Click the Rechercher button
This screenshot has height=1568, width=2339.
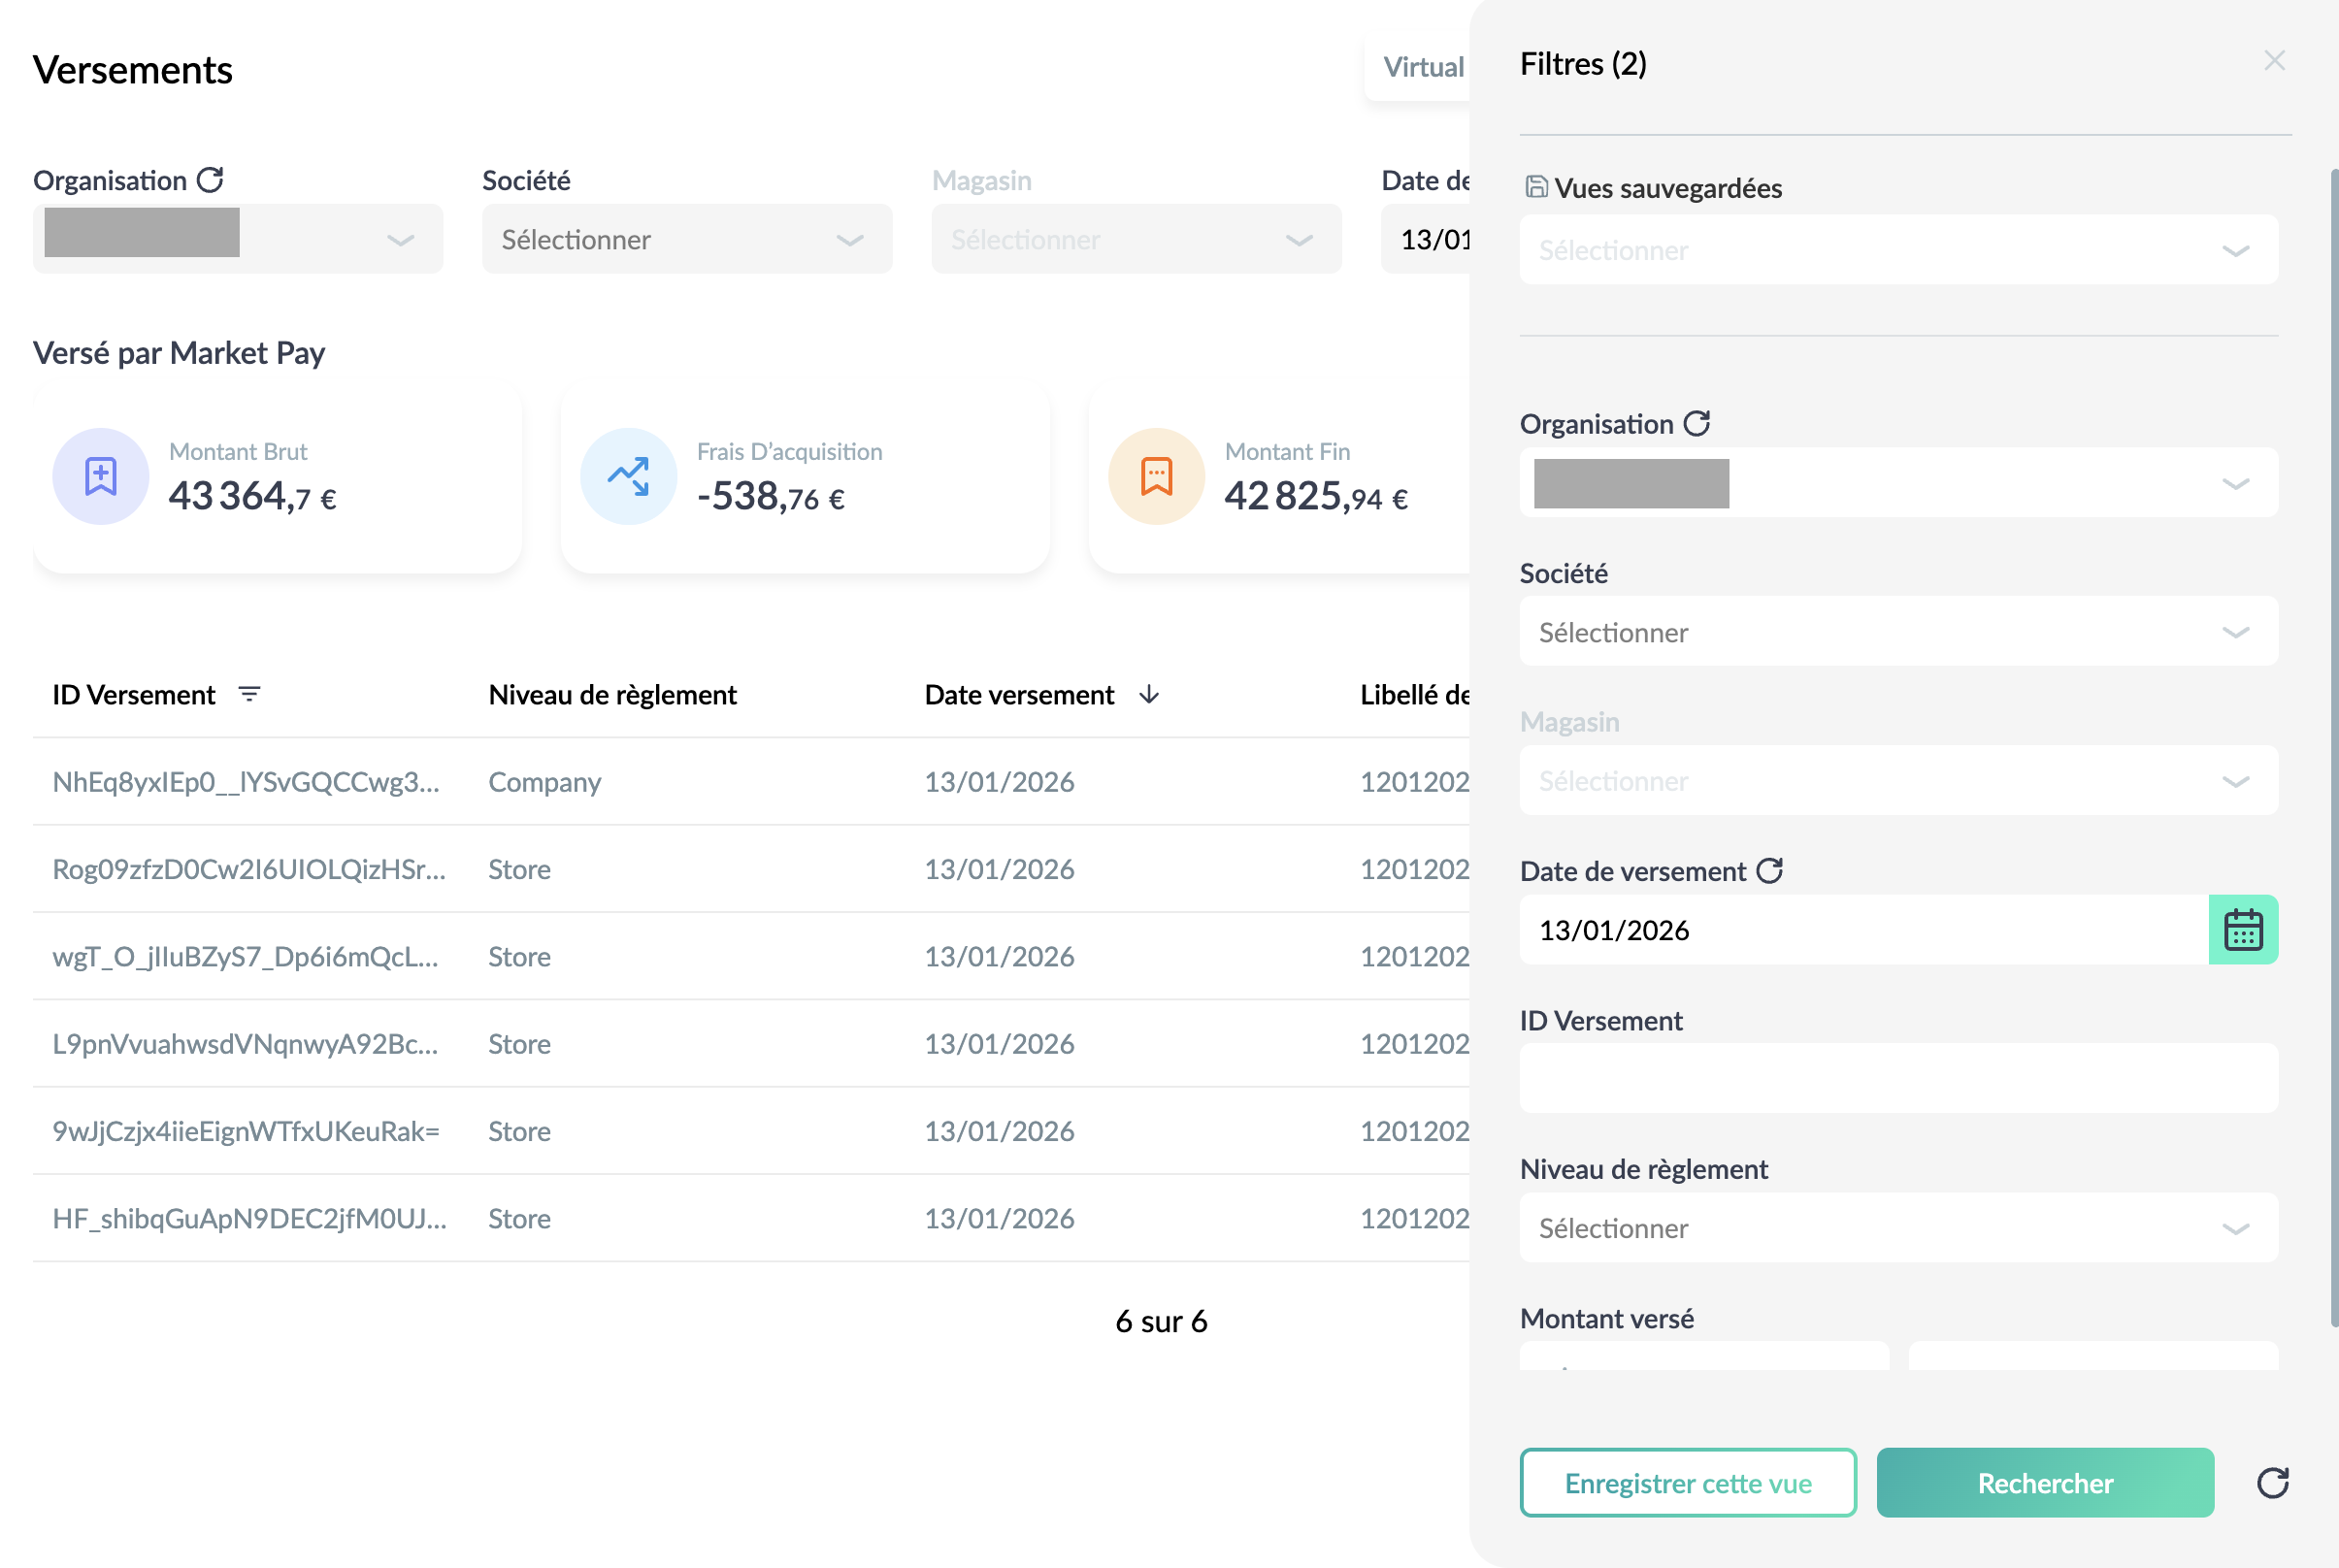(x=2044, y=1483)
